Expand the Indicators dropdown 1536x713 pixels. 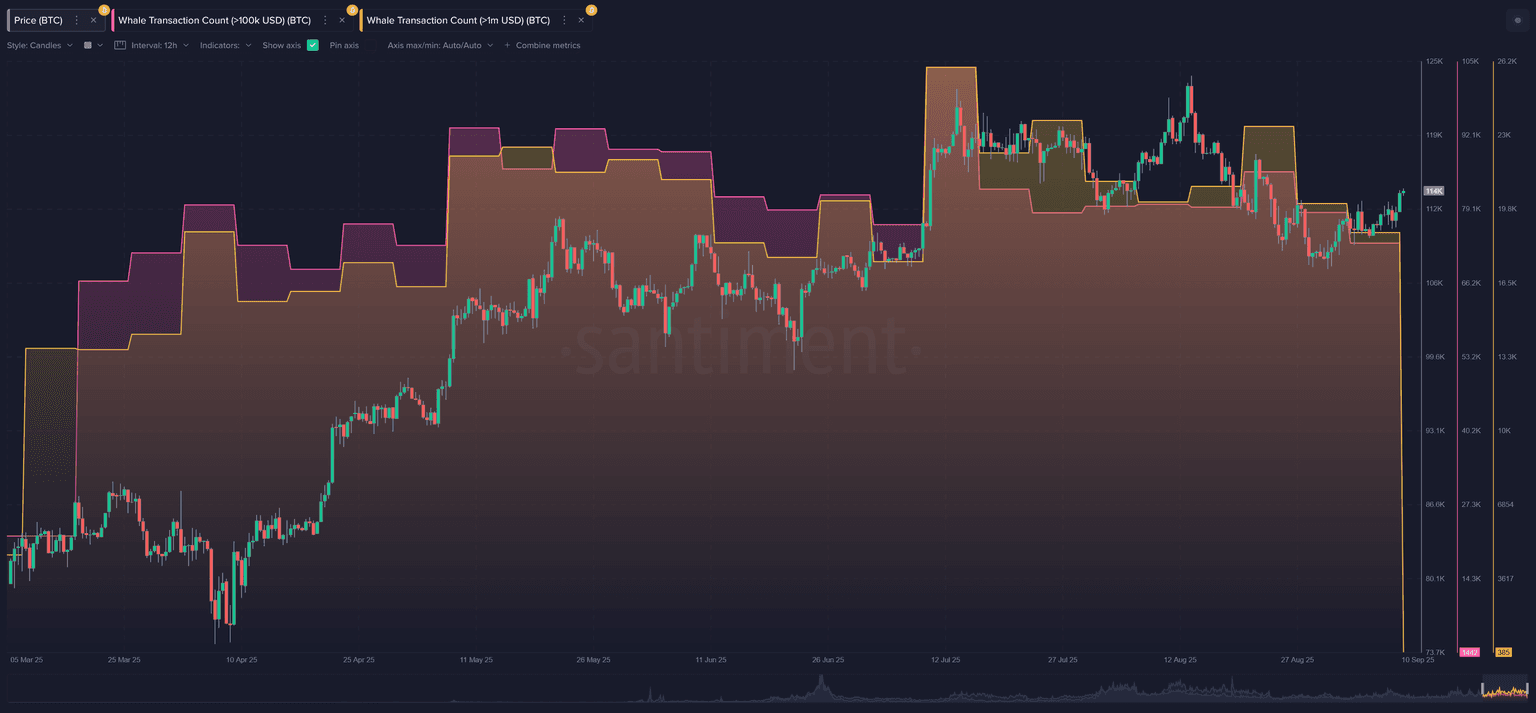pyautogui.click(x=225, y=45)
